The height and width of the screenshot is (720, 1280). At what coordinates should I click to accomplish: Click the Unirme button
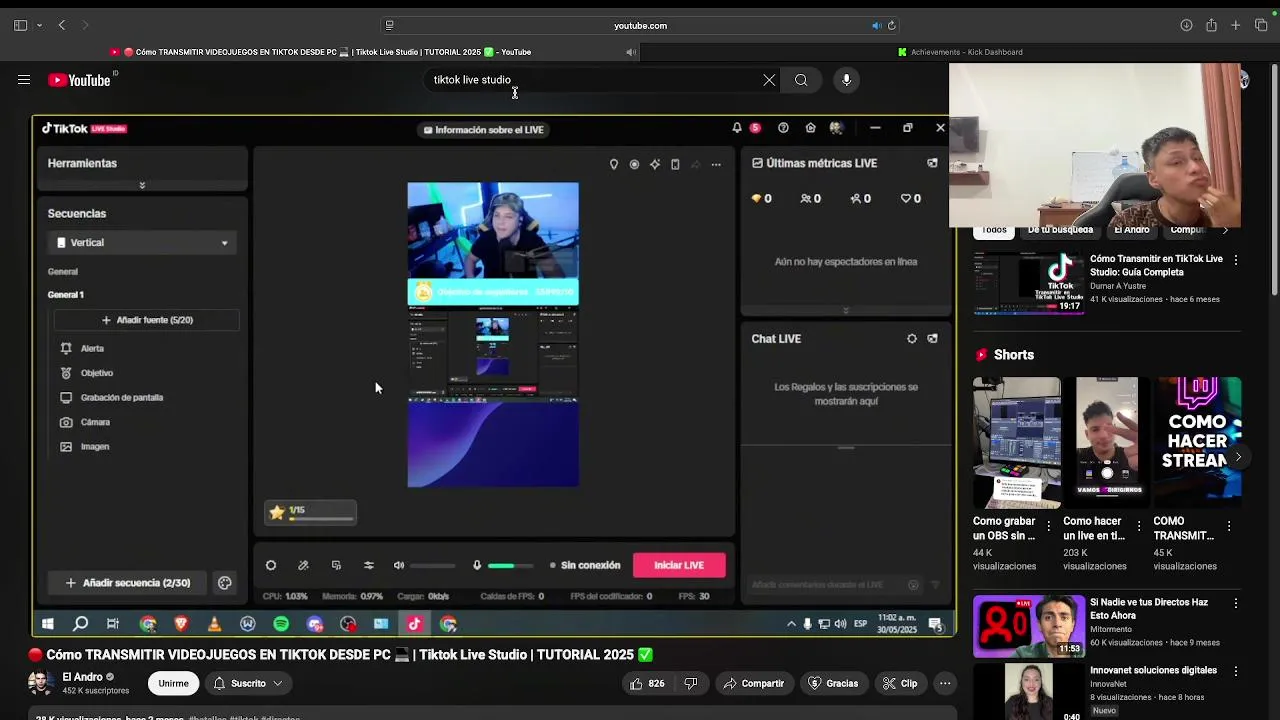point(173,683)
